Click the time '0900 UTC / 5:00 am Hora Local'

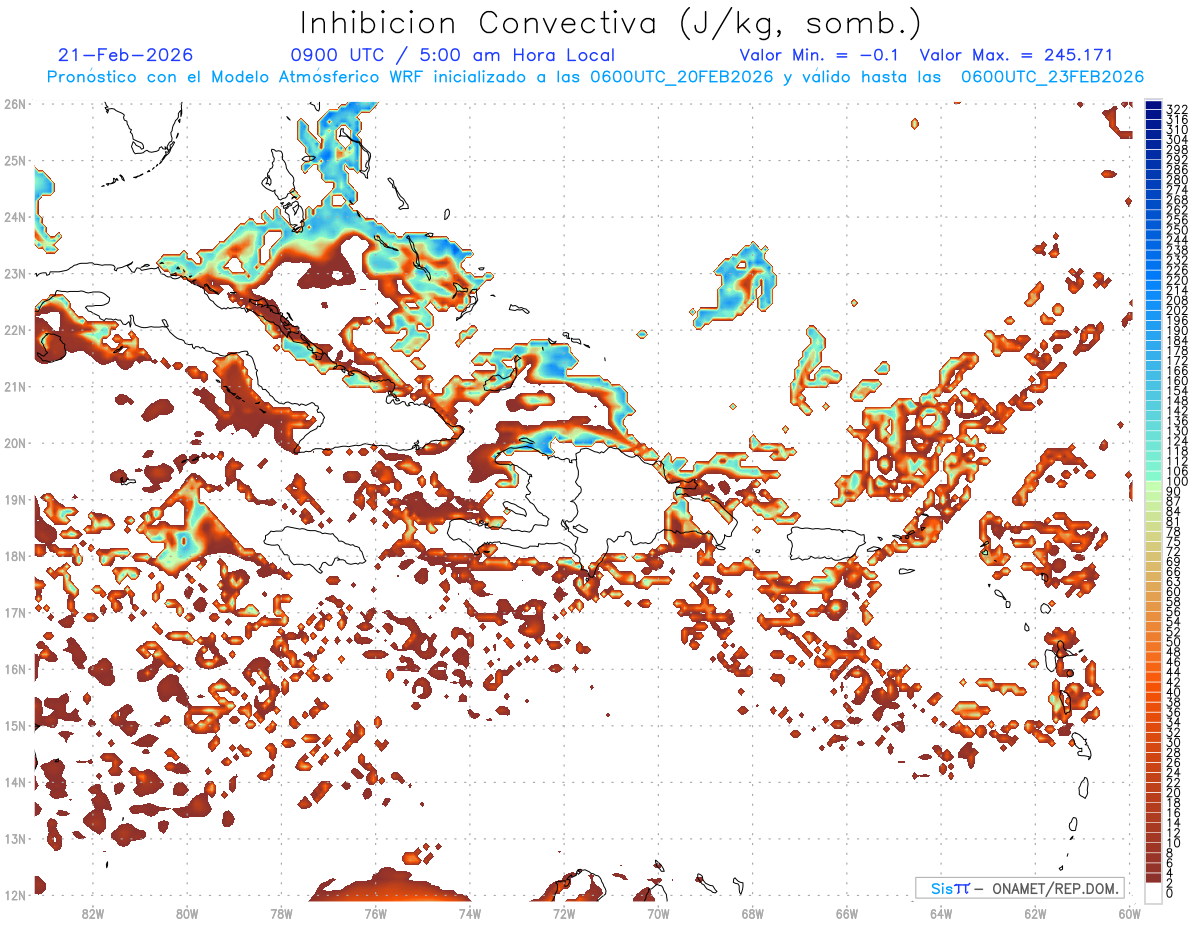coord(453,55)
